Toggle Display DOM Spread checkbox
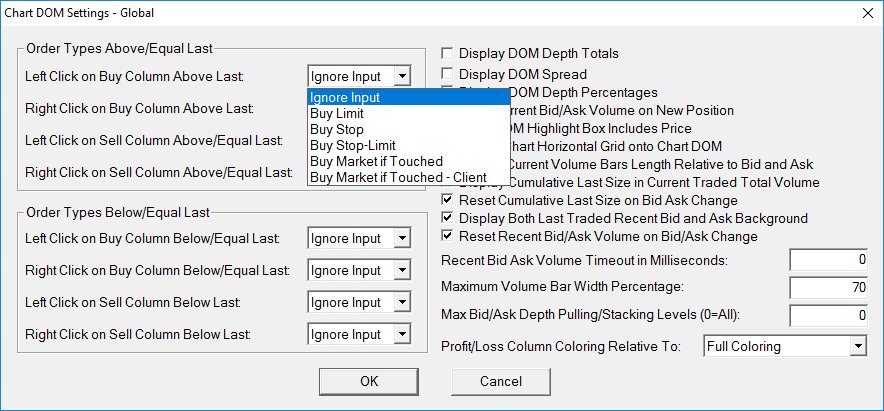884x411 pixels. (449, 74)
